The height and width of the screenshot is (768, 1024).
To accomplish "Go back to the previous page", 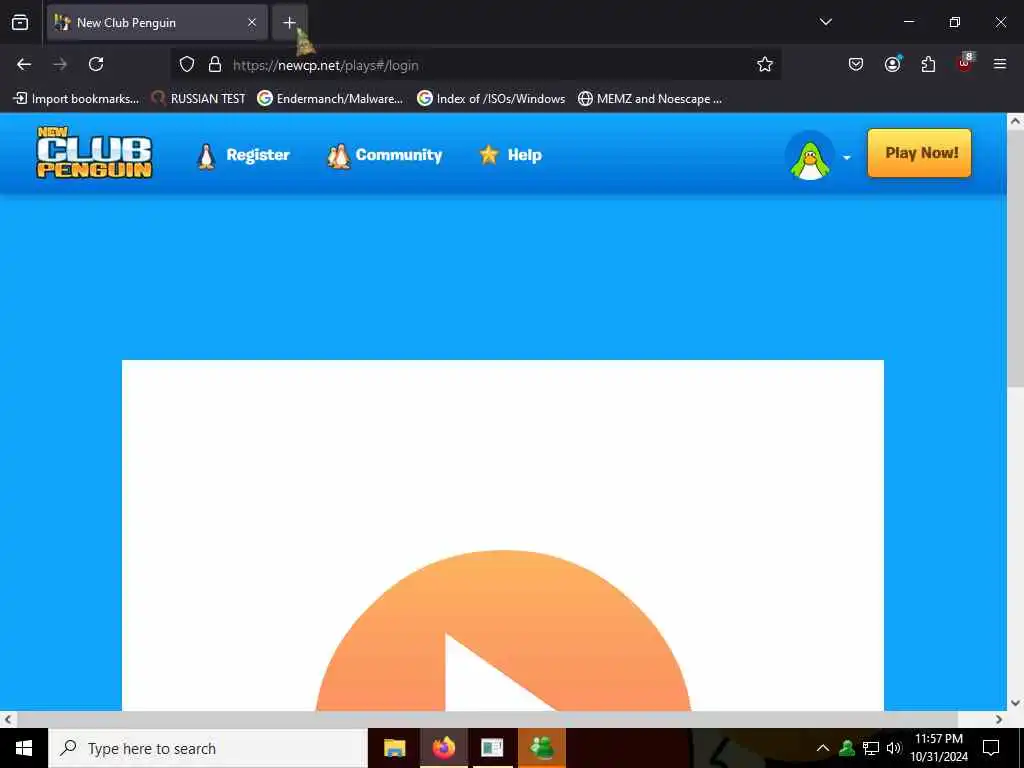I will tap(24, 64).
